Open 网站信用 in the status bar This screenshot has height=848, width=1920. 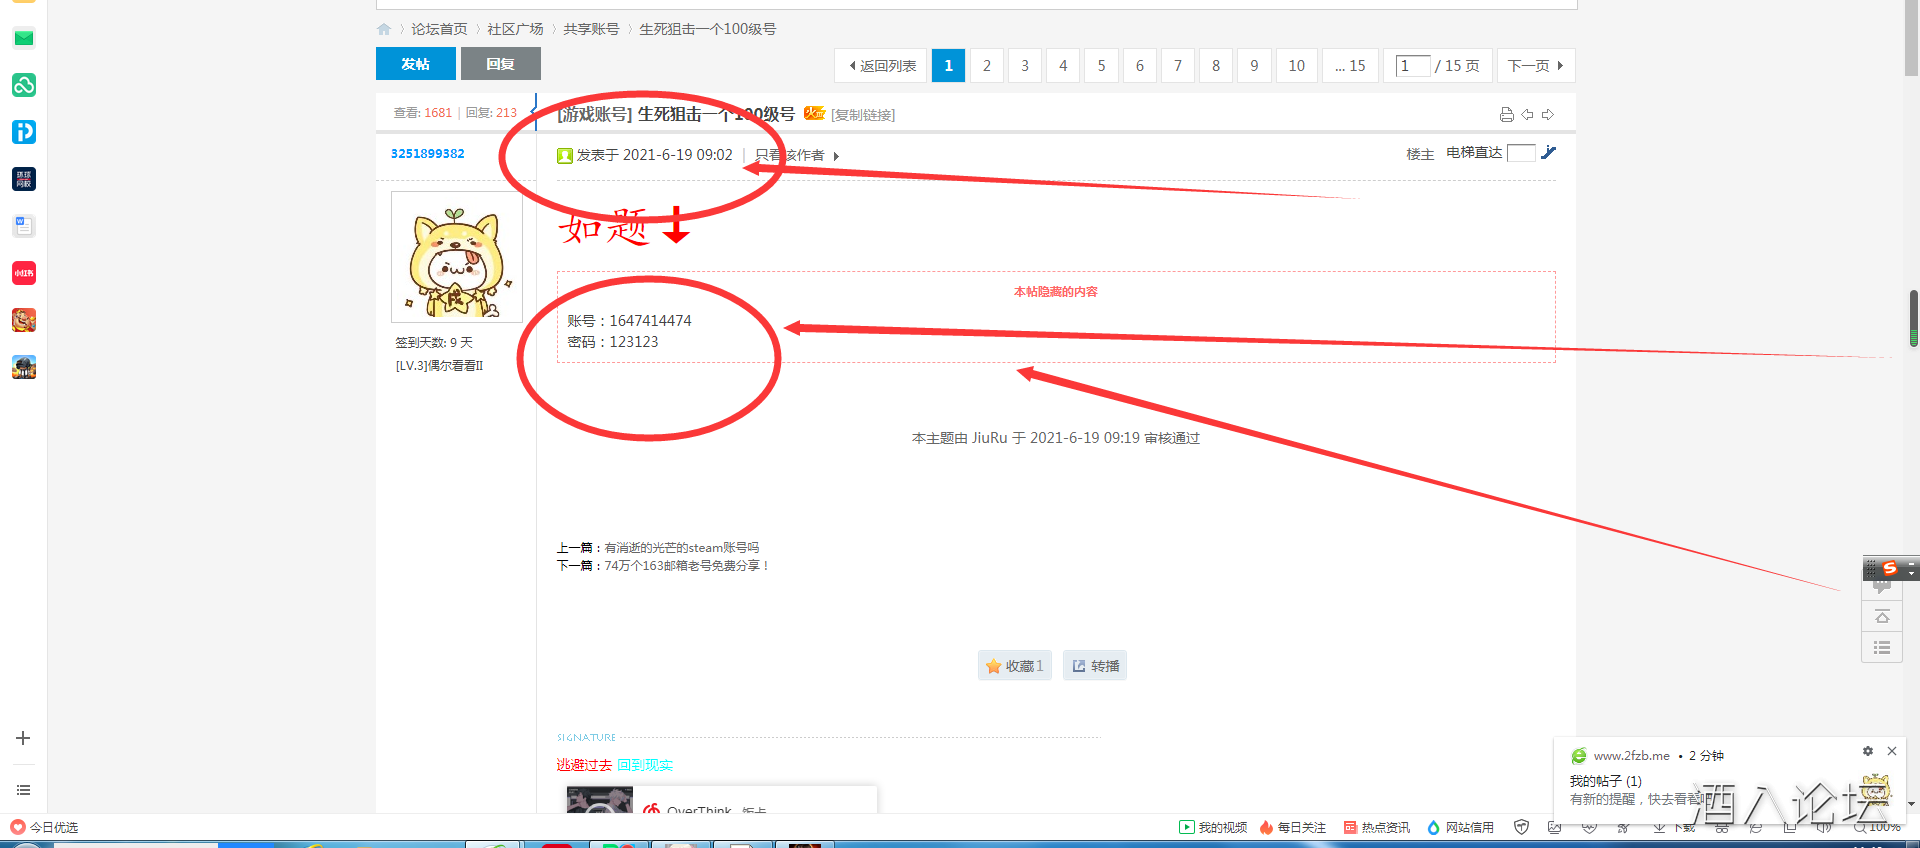(1460, 827)
